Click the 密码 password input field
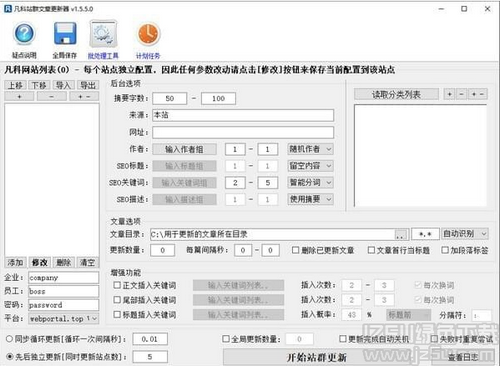 (x=63, y=305)
